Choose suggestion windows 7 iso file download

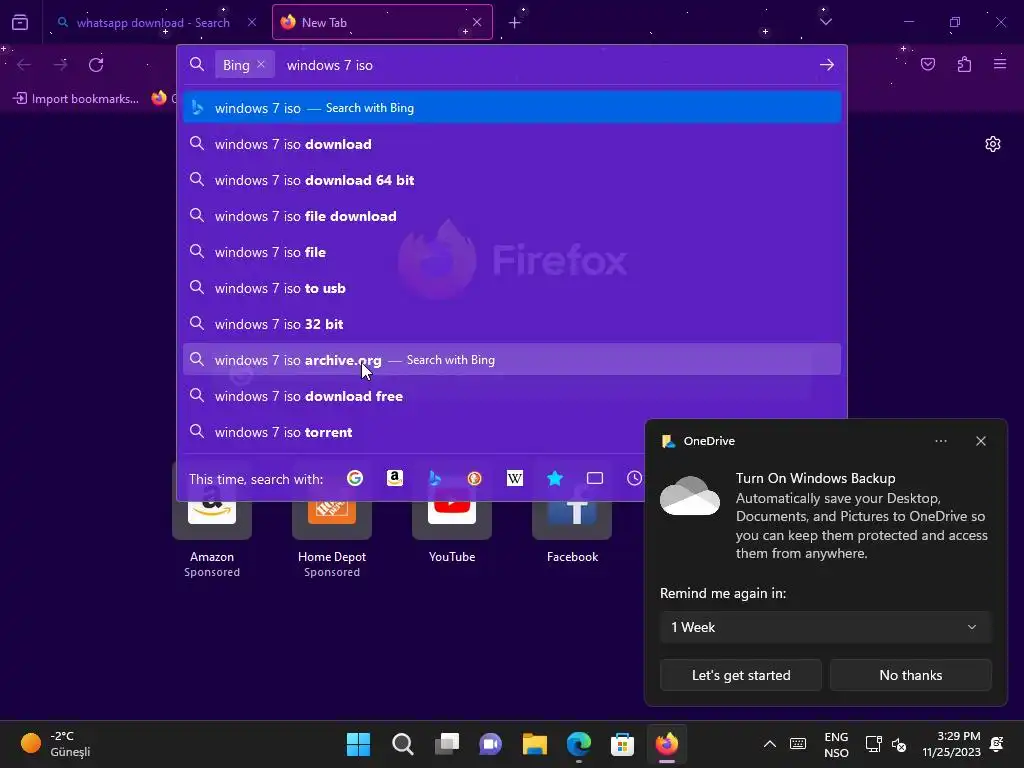512,216
